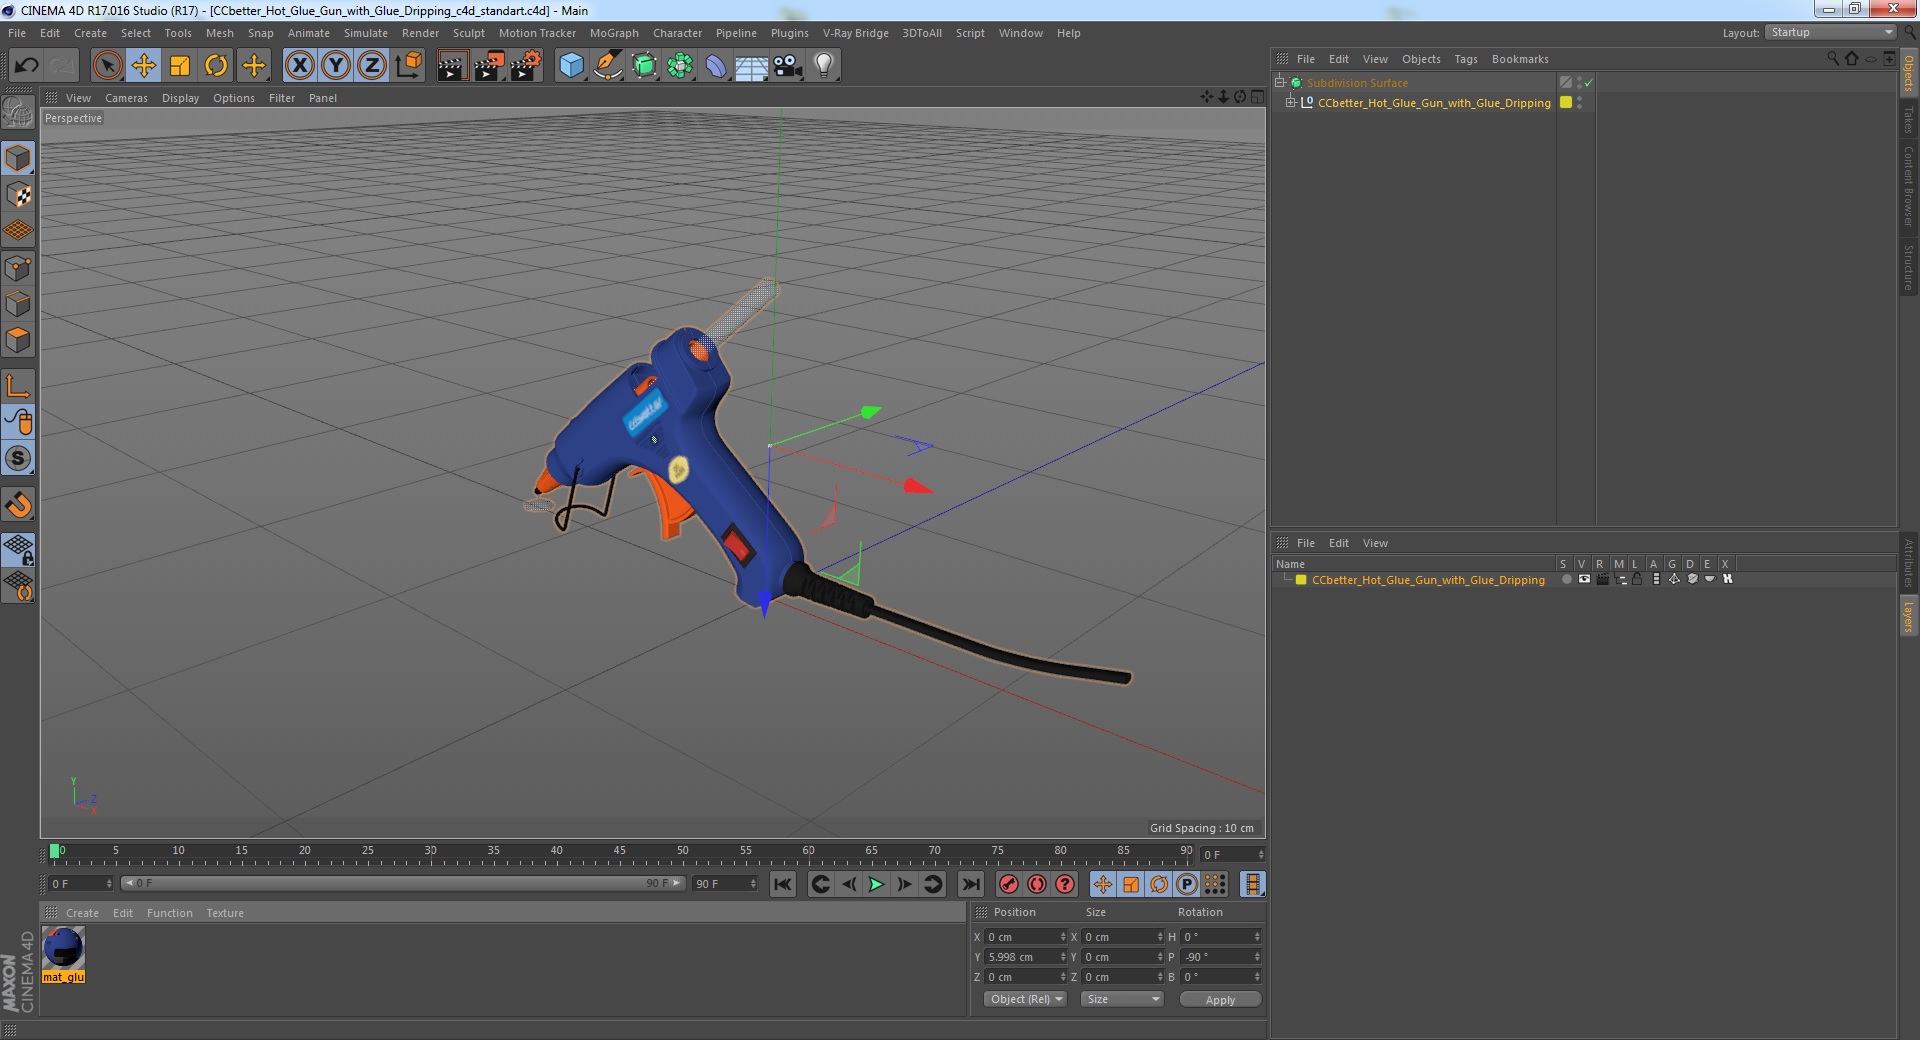
Task: Click the Object Manager search icon
Action: 1833,59
